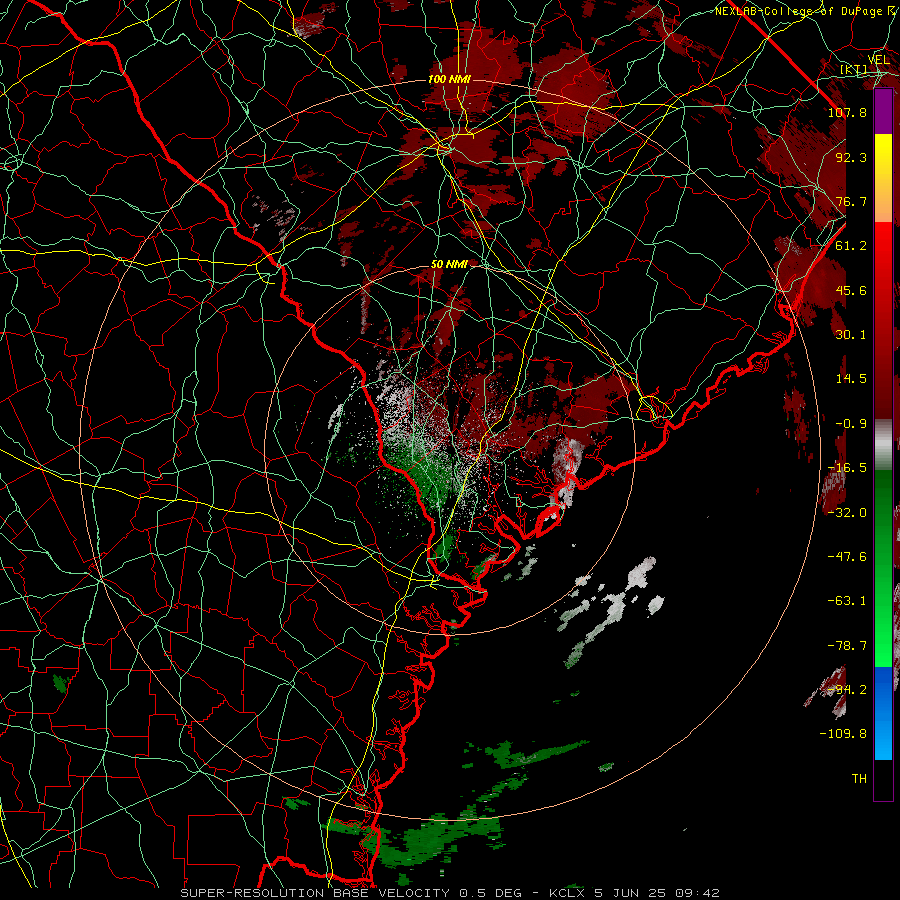Select the 76.7 value on velocity scale
900x900 pixels.
click(x=851, y=201)
